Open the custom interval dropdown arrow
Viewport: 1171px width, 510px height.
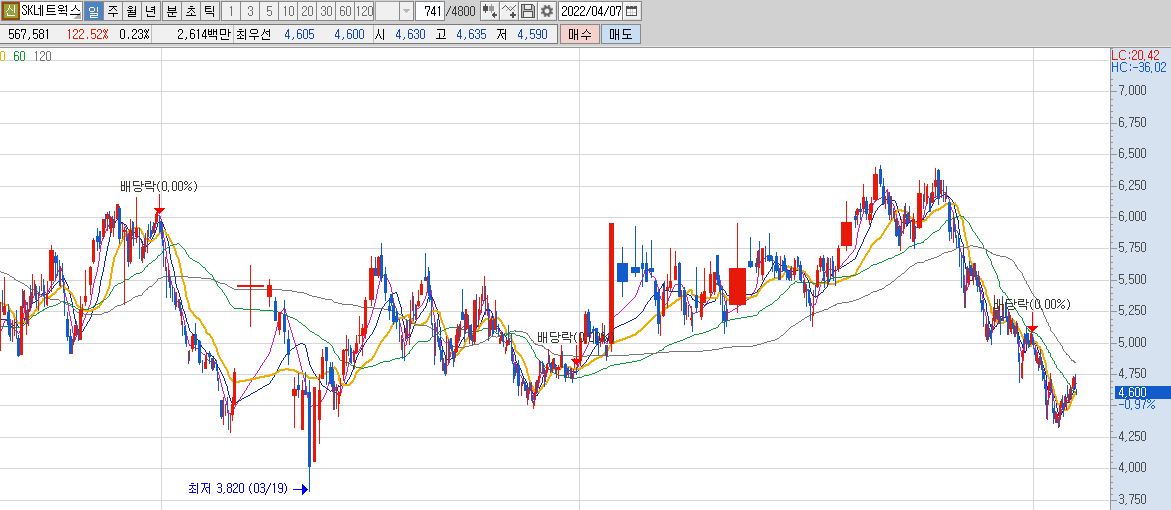(406, 11)
